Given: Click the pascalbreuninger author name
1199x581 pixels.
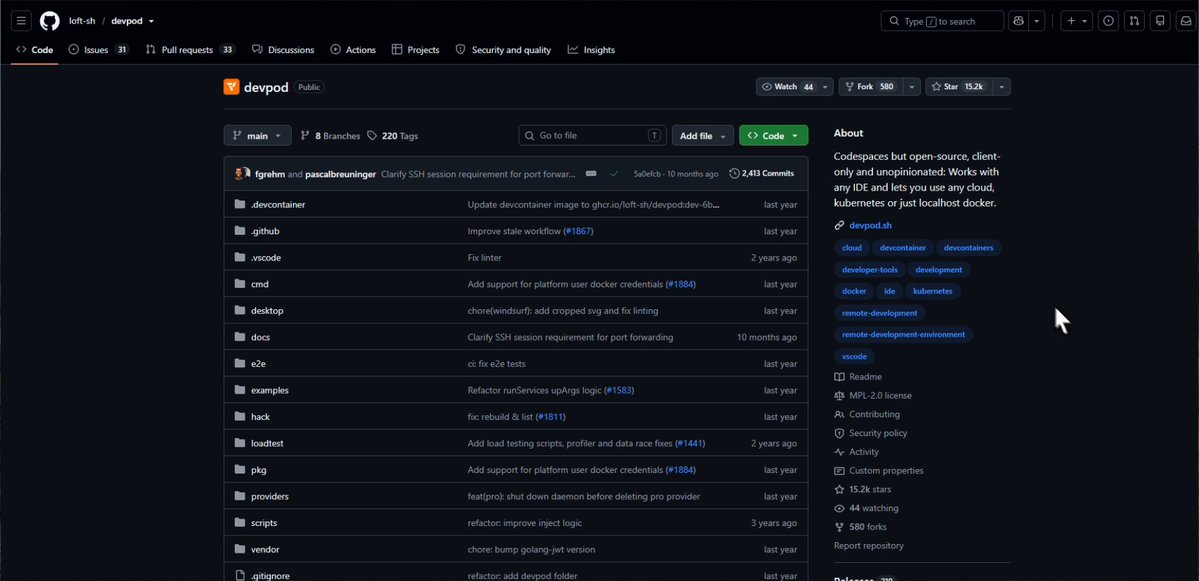Looking at the screenshot, I should coord(340,174).
